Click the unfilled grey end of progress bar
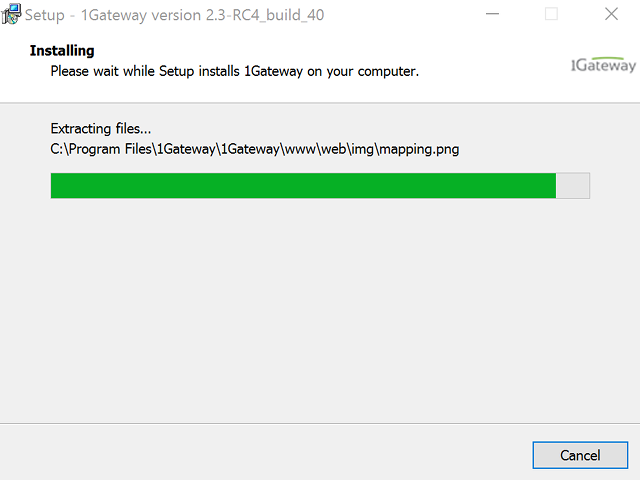 pyautogui.click(x=573, y=185)
